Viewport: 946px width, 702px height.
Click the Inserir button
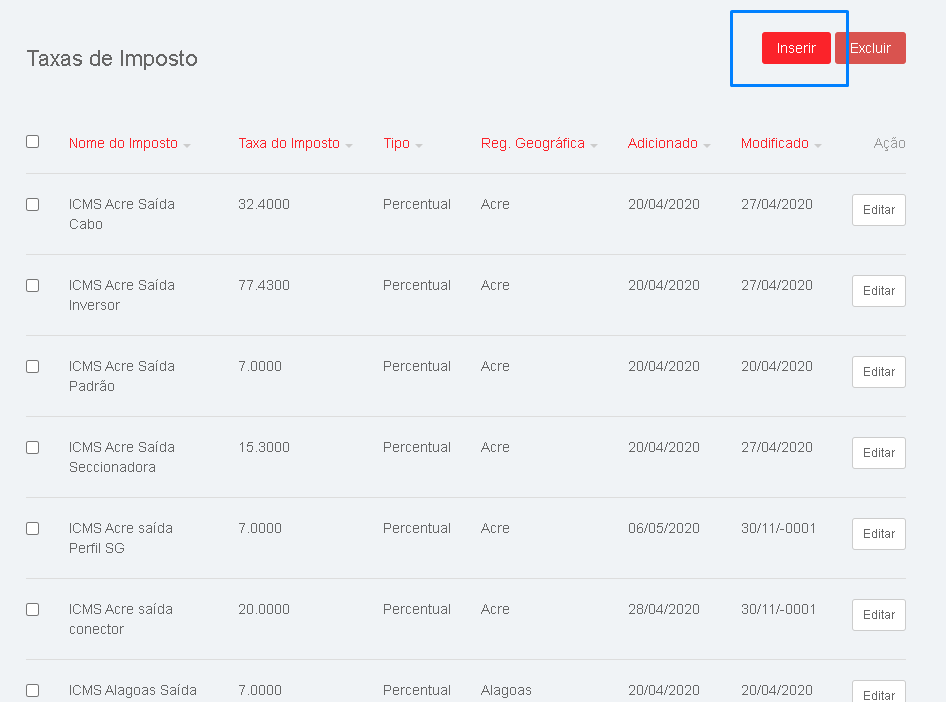796,48
